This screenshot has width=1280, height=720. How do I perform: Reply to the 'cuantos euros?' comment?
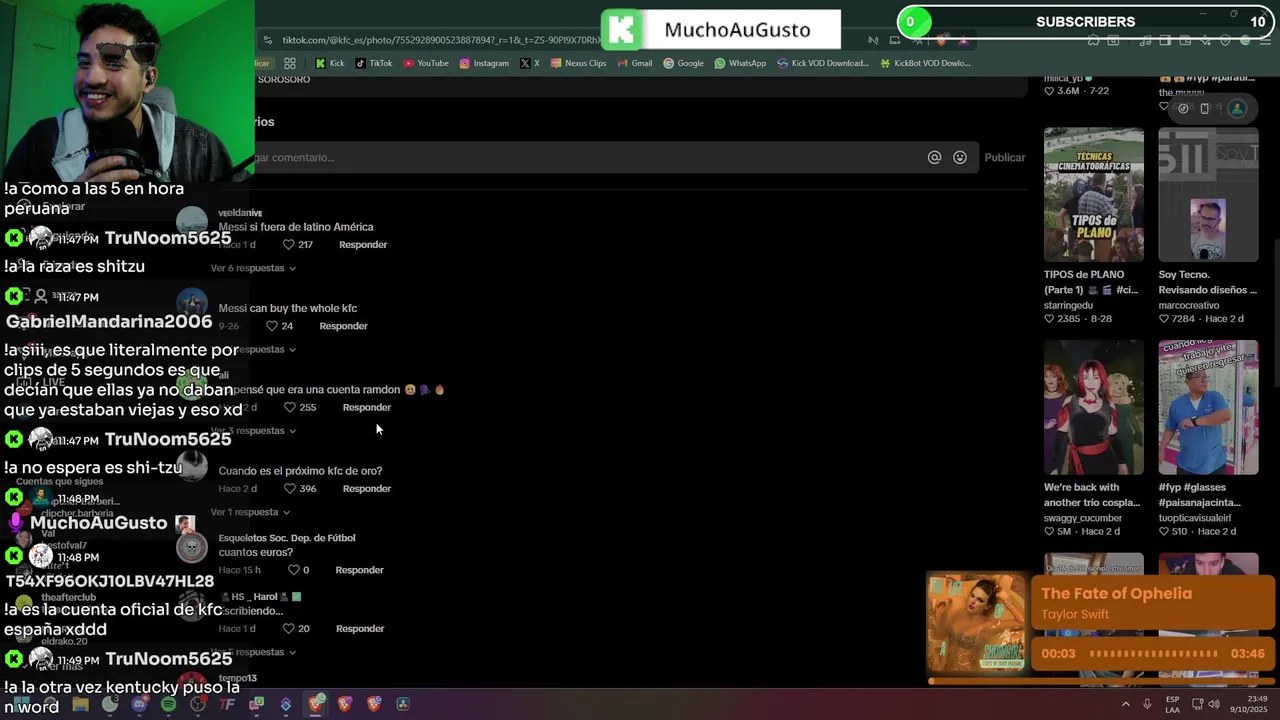(x=359, y=570)
